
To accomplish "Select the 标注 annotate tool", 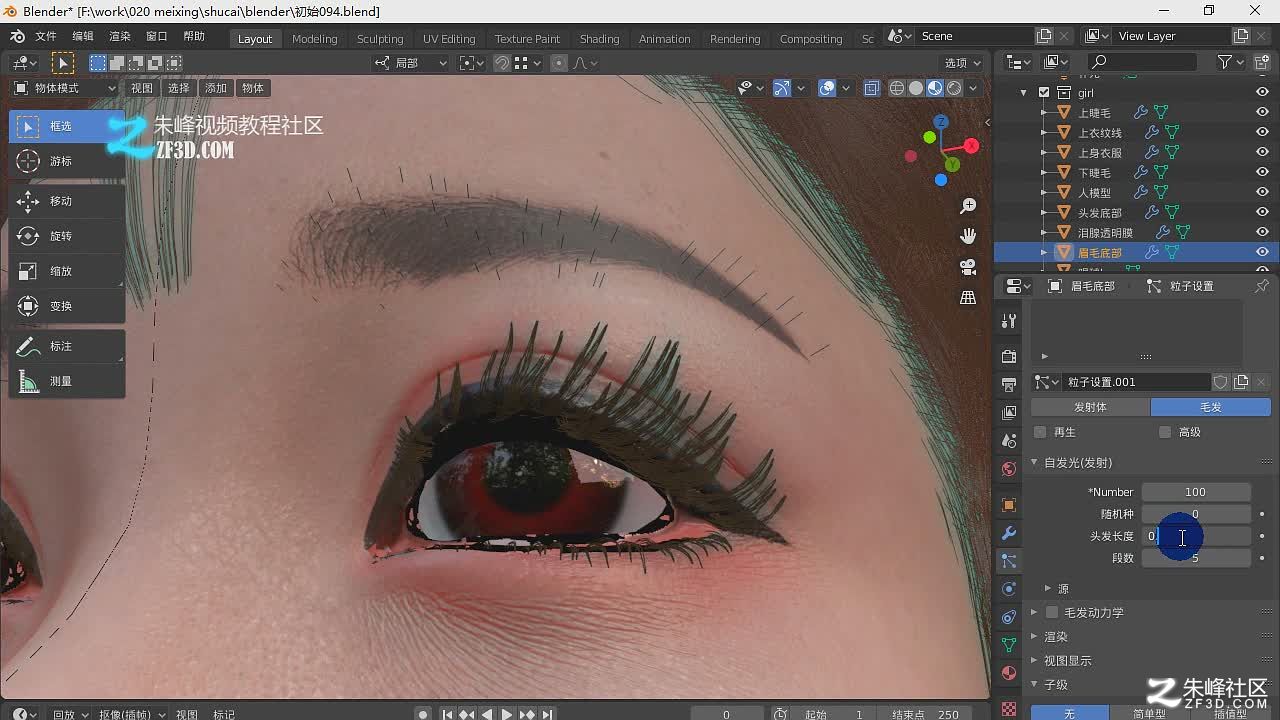I will 67,346.
